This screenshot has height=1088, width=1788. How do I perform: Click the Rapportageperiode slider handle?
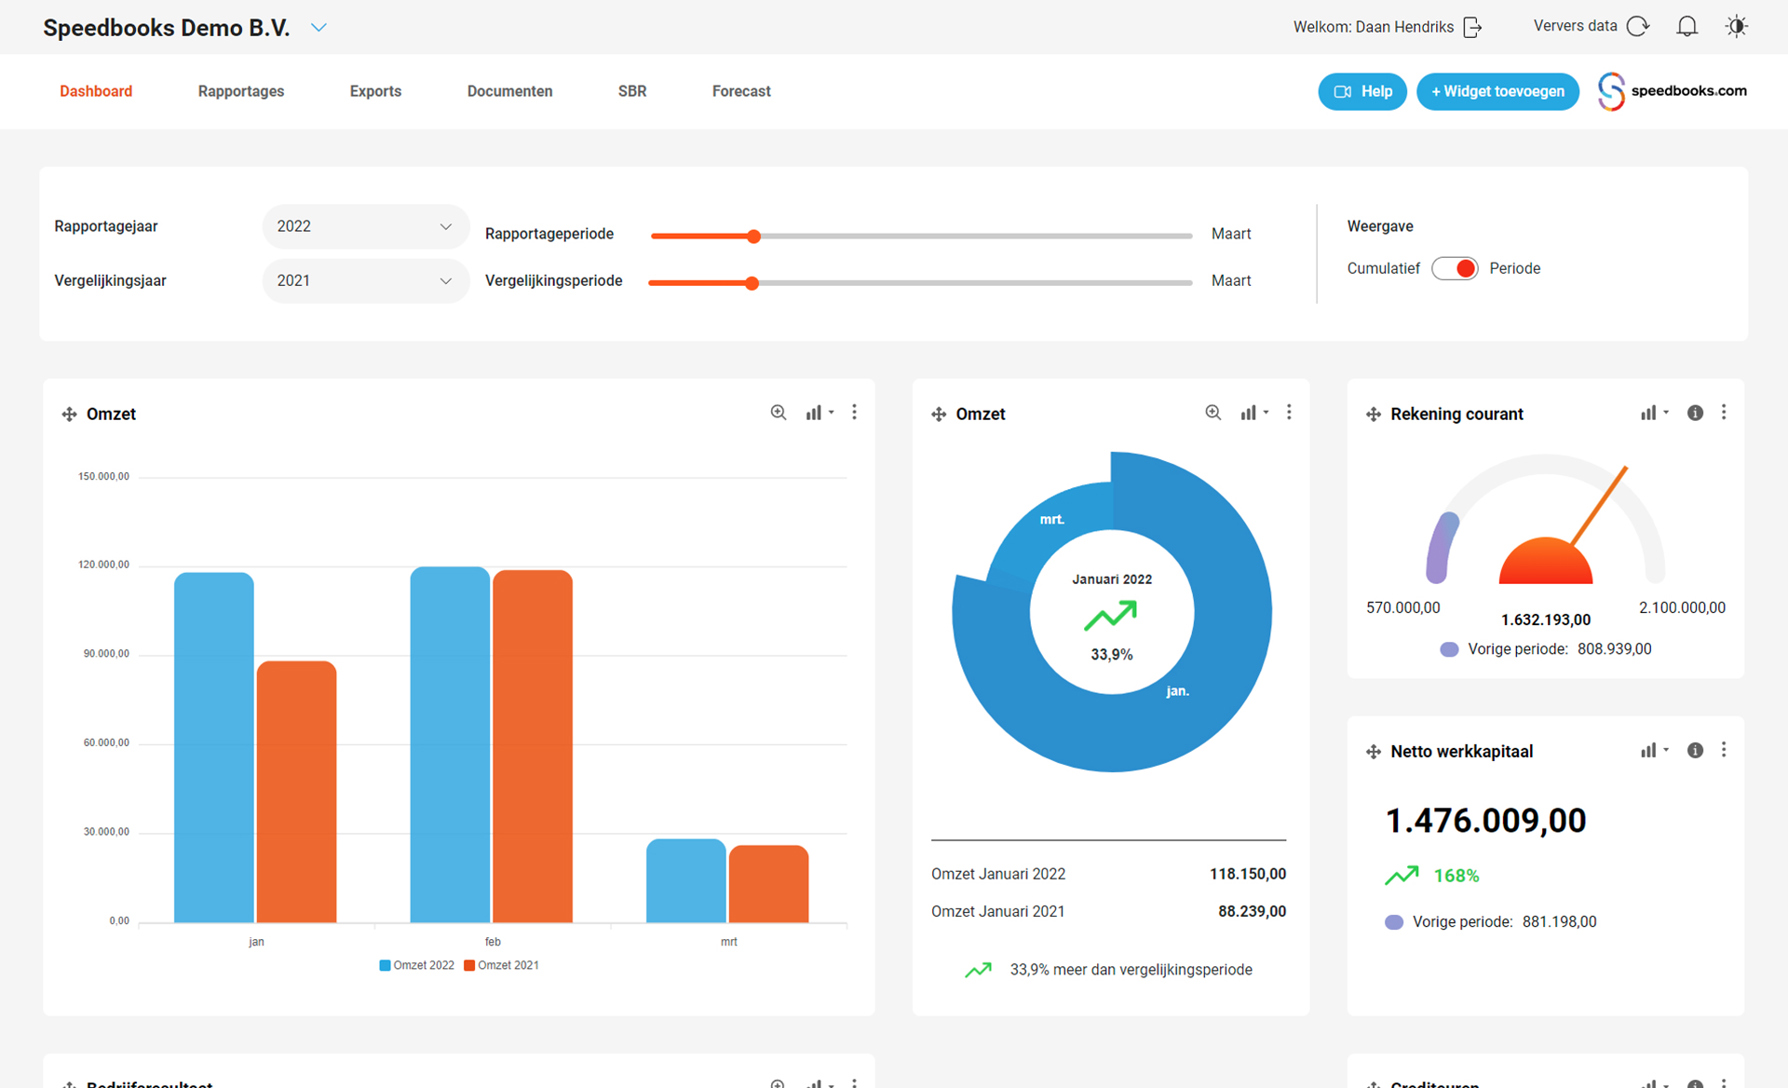[754, 236]
